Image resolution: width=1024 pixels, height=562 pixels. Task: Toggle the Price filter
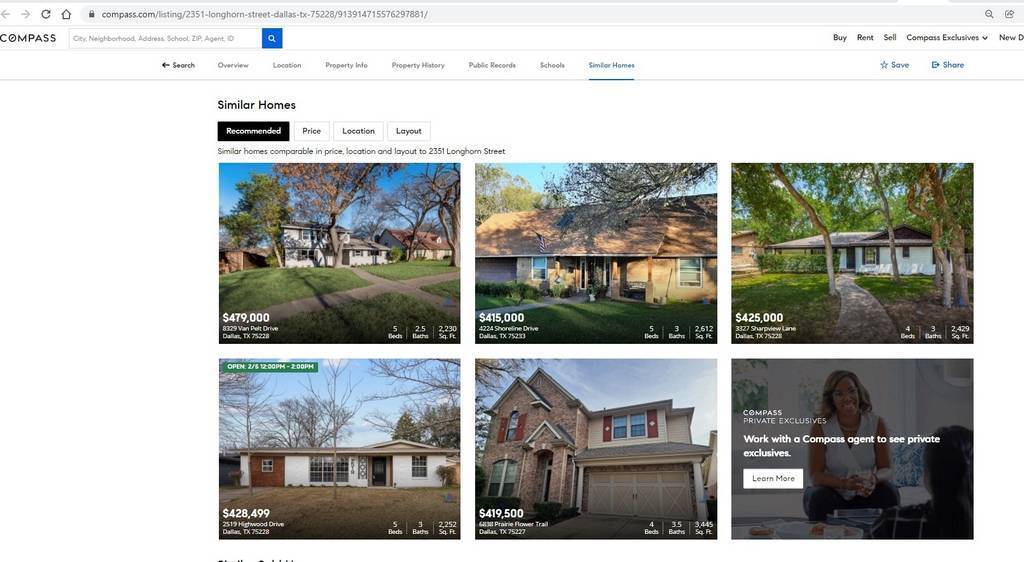click(311, 131)
